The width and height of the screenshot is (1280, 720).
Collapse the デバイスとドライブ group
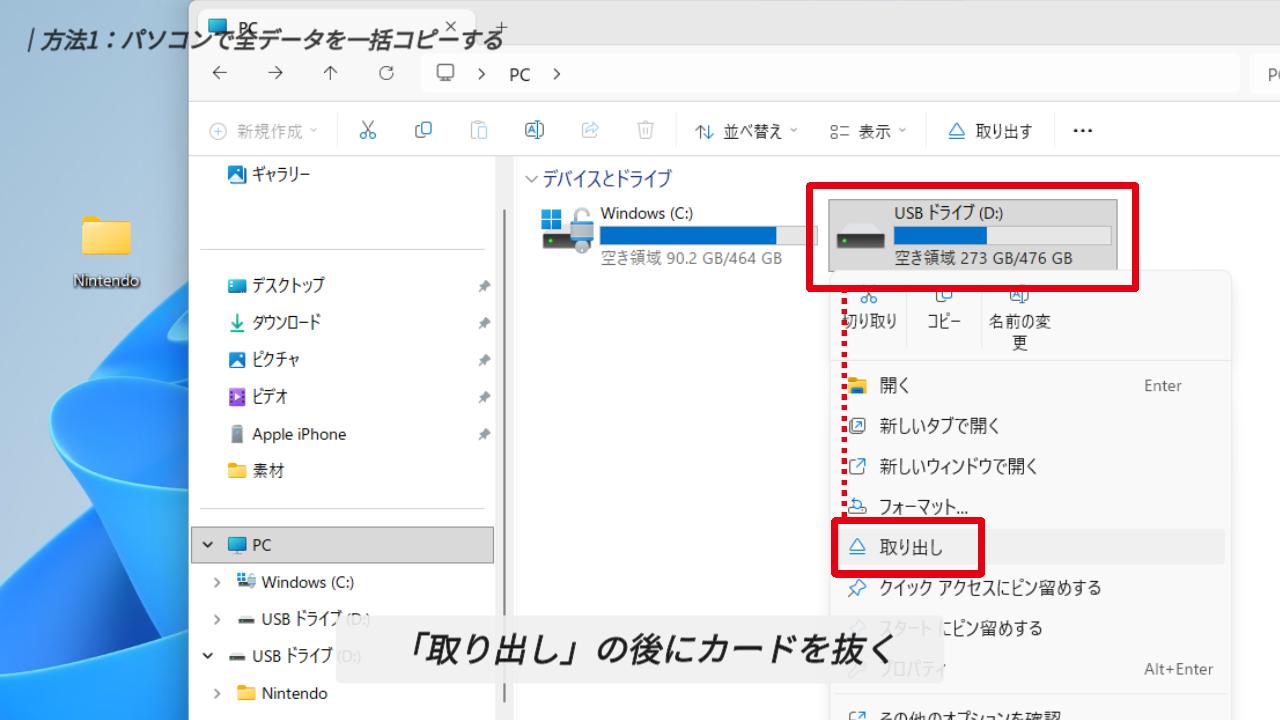(x=531, y=179)
